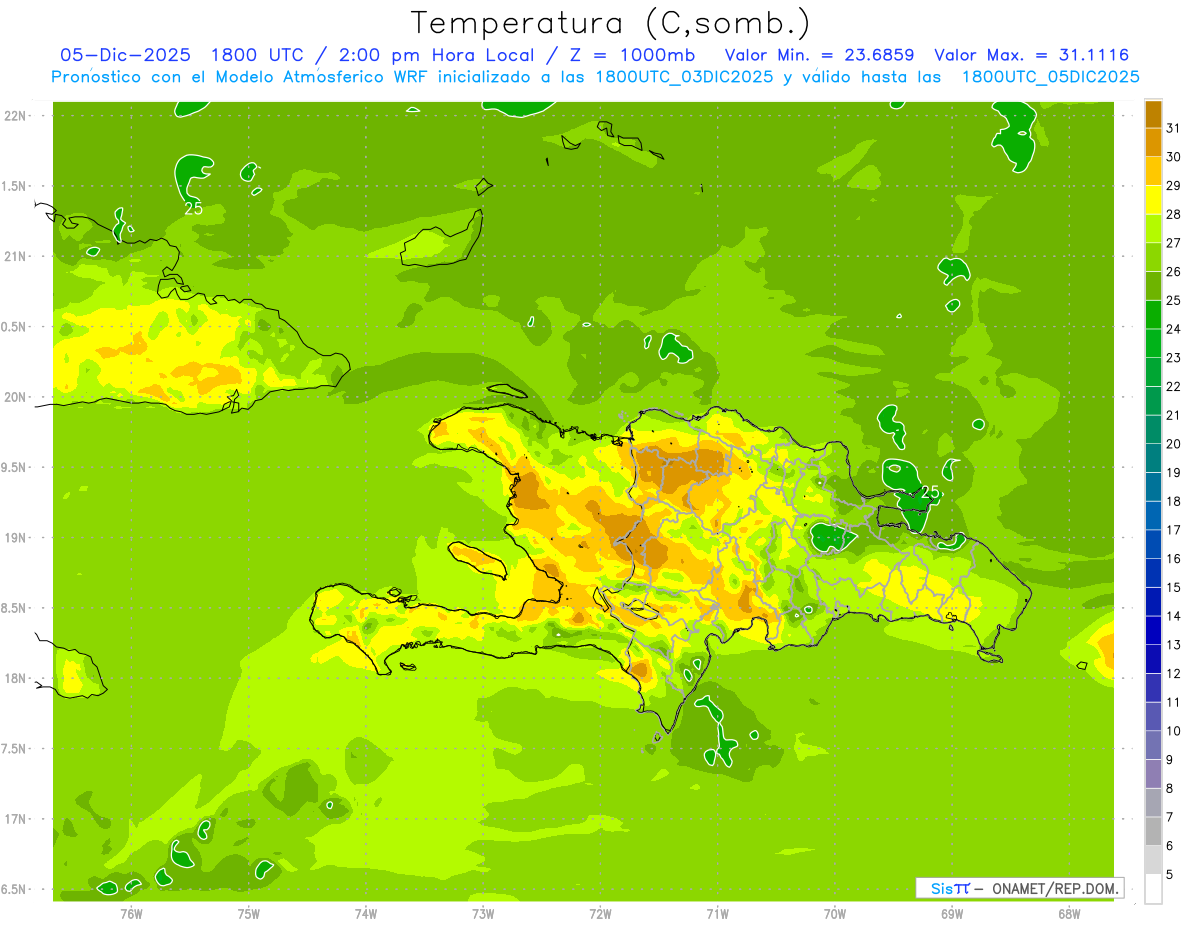1200x927 pixels.
Task: Click the colorbar label '25'
Action: click(1174, 300)
